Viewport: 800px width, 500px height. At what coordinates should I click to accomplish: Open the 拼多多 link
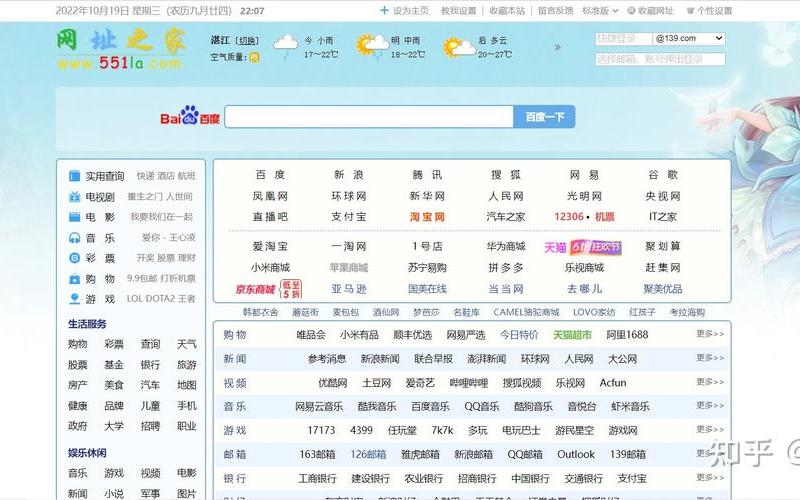pyautogui.click(x=506, y=268)
